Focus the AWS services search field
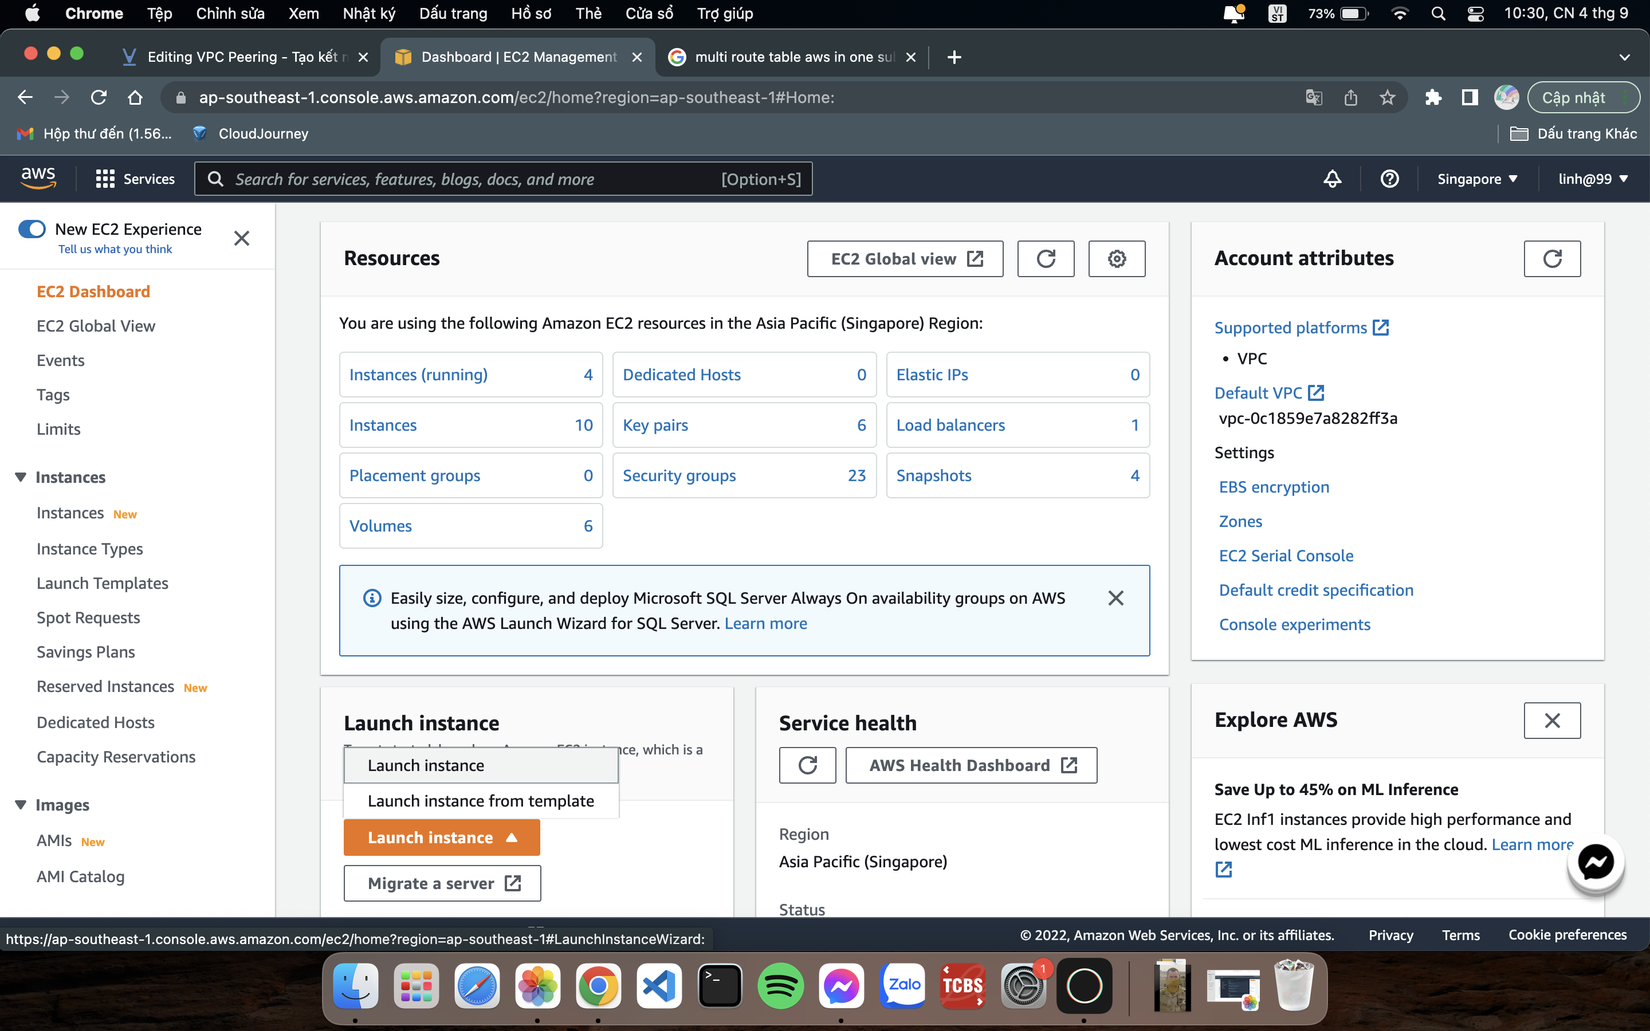The width and height of the screenshot is (1650, 1031). point(504,179)
